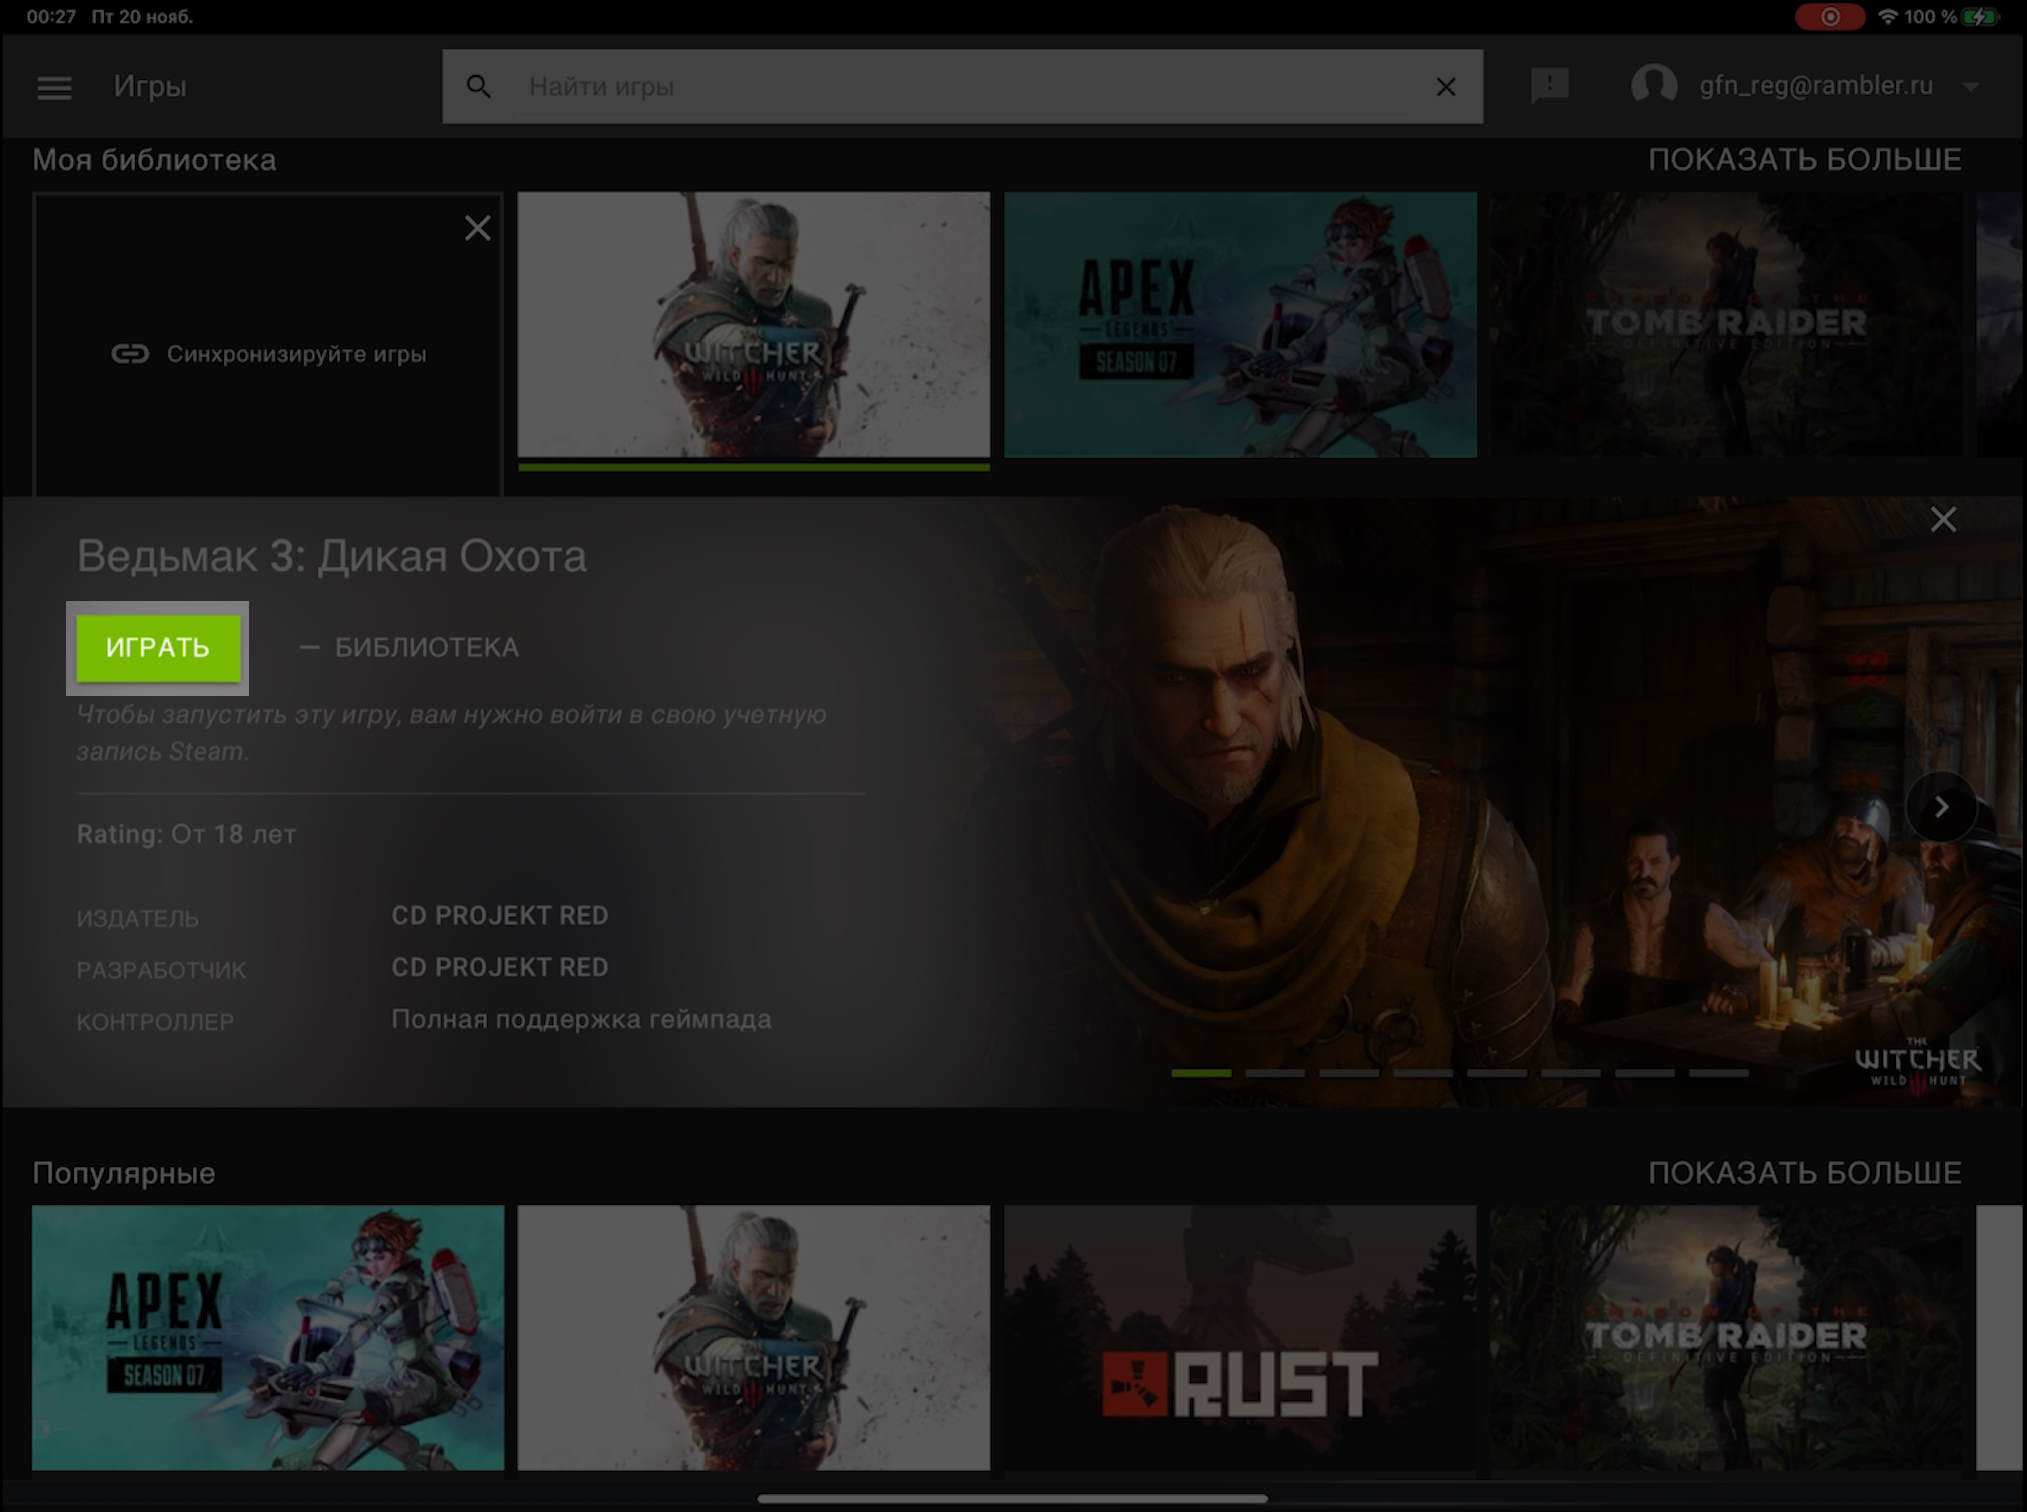Image resolution: width=2027 pixels, height=1512 pixels.
Task: Tap the status bar clock 00:27
Action: point(51,17)
